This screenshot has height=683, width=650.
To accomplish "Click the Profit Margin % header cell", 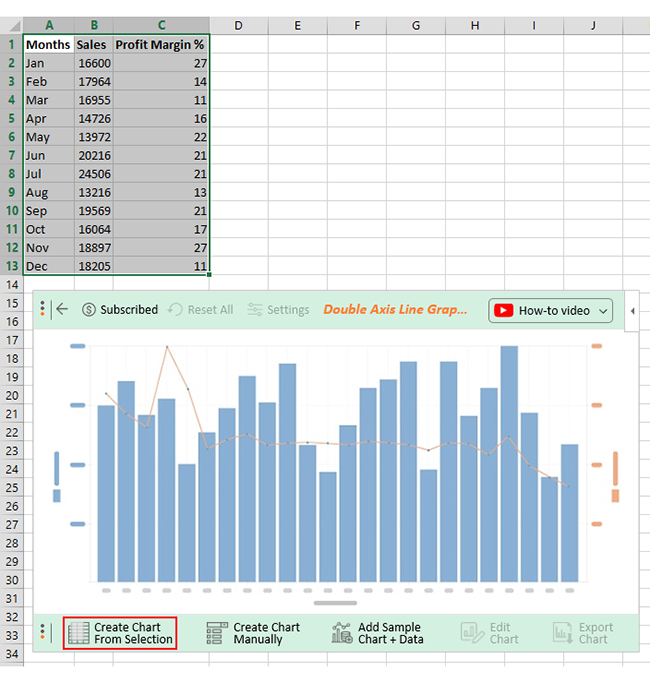I will click(161, 44).
